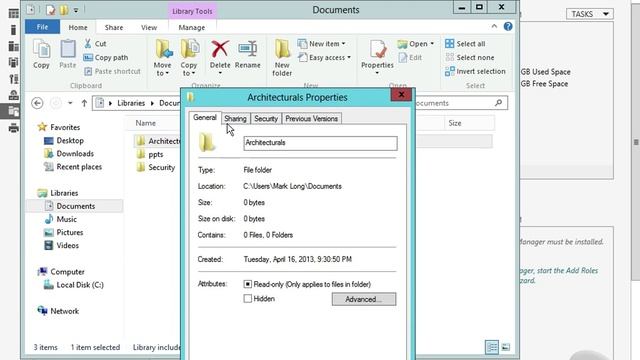Image resolution: width=640 pixels, height=360 pixels.
Task: Expand the Easy access dropdown
Action: click(324, 58)
